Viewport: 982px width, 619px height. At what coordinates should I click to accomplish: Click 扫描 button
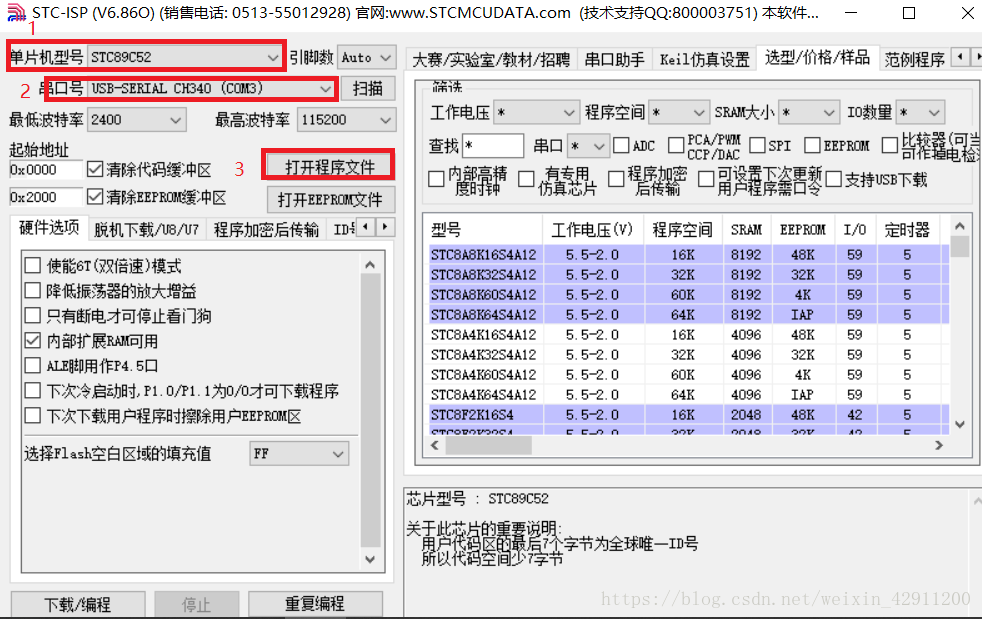click(368, 88)
